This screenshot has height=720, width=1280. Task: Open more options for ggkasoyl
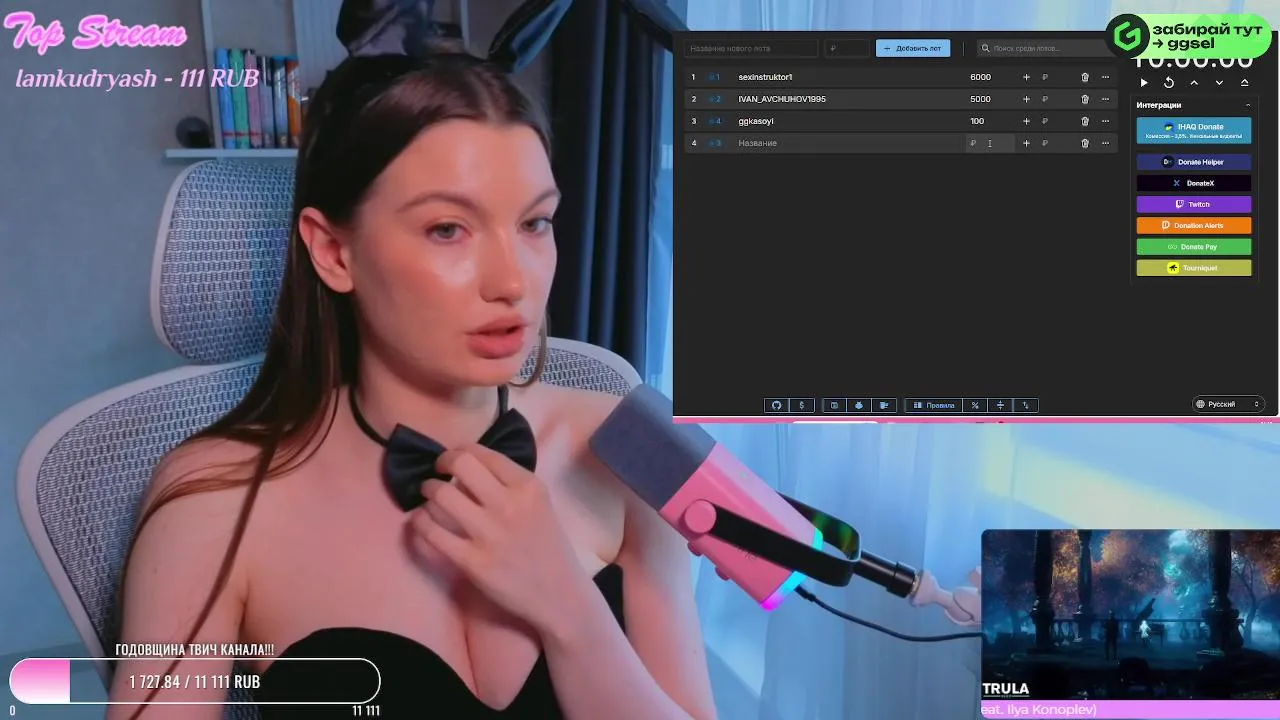1105,121
